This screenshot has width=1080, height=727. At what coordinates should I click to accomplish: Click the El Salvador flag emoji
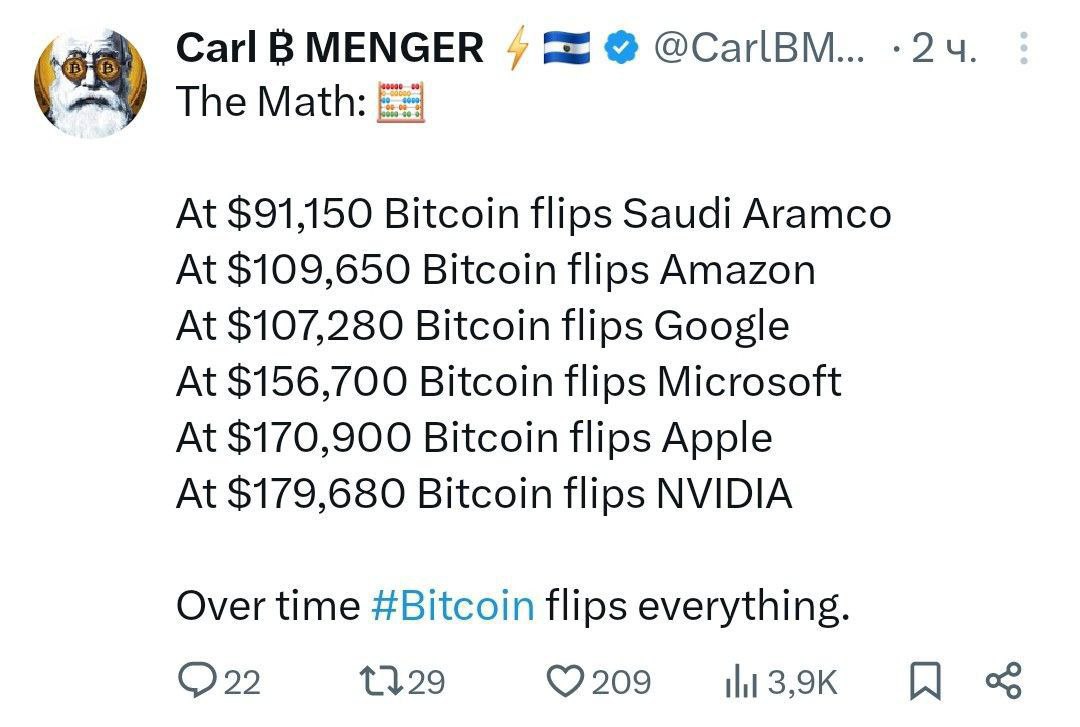click(567, 48)
